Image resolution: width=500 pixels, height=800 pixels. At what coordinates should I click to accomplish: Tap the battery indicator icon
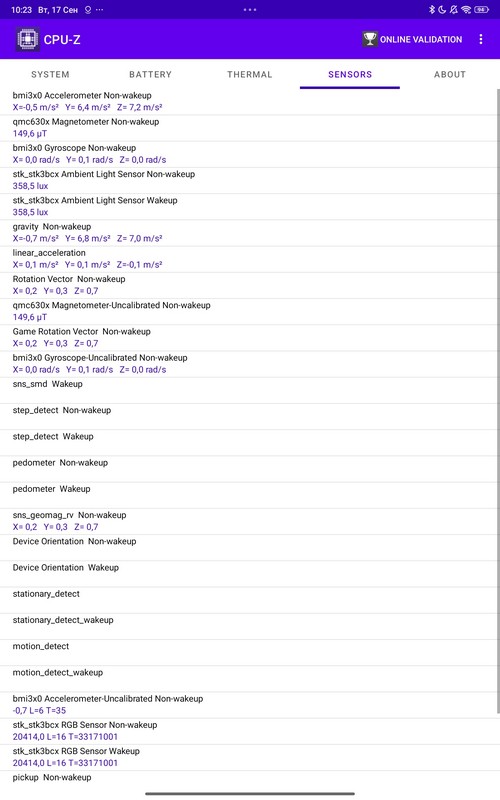(x=481, y=10)
